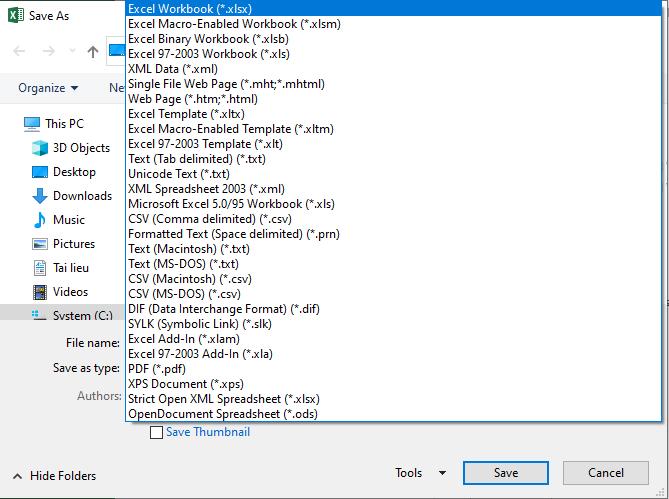Screen dimensions: 669x499
Task: Choose Web Page (*.htm;*.html) type
Action: [x=393, y=99]
